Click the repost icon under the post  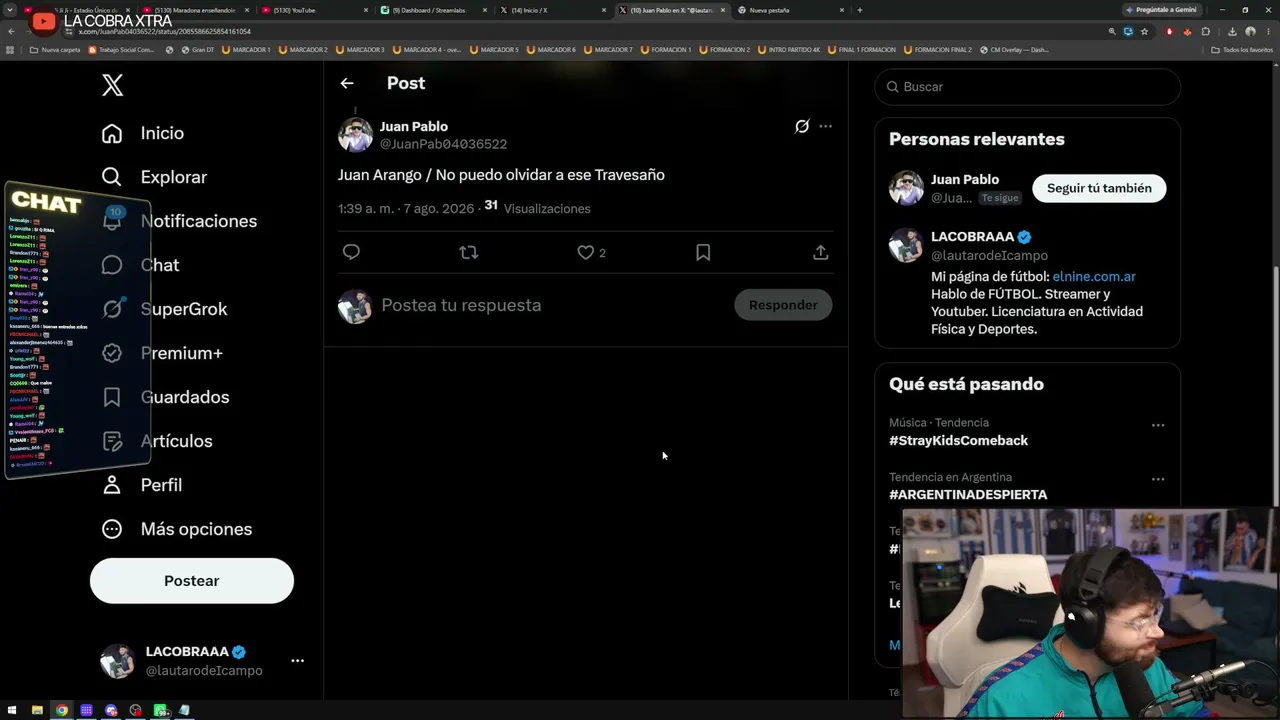pos(468,252)
